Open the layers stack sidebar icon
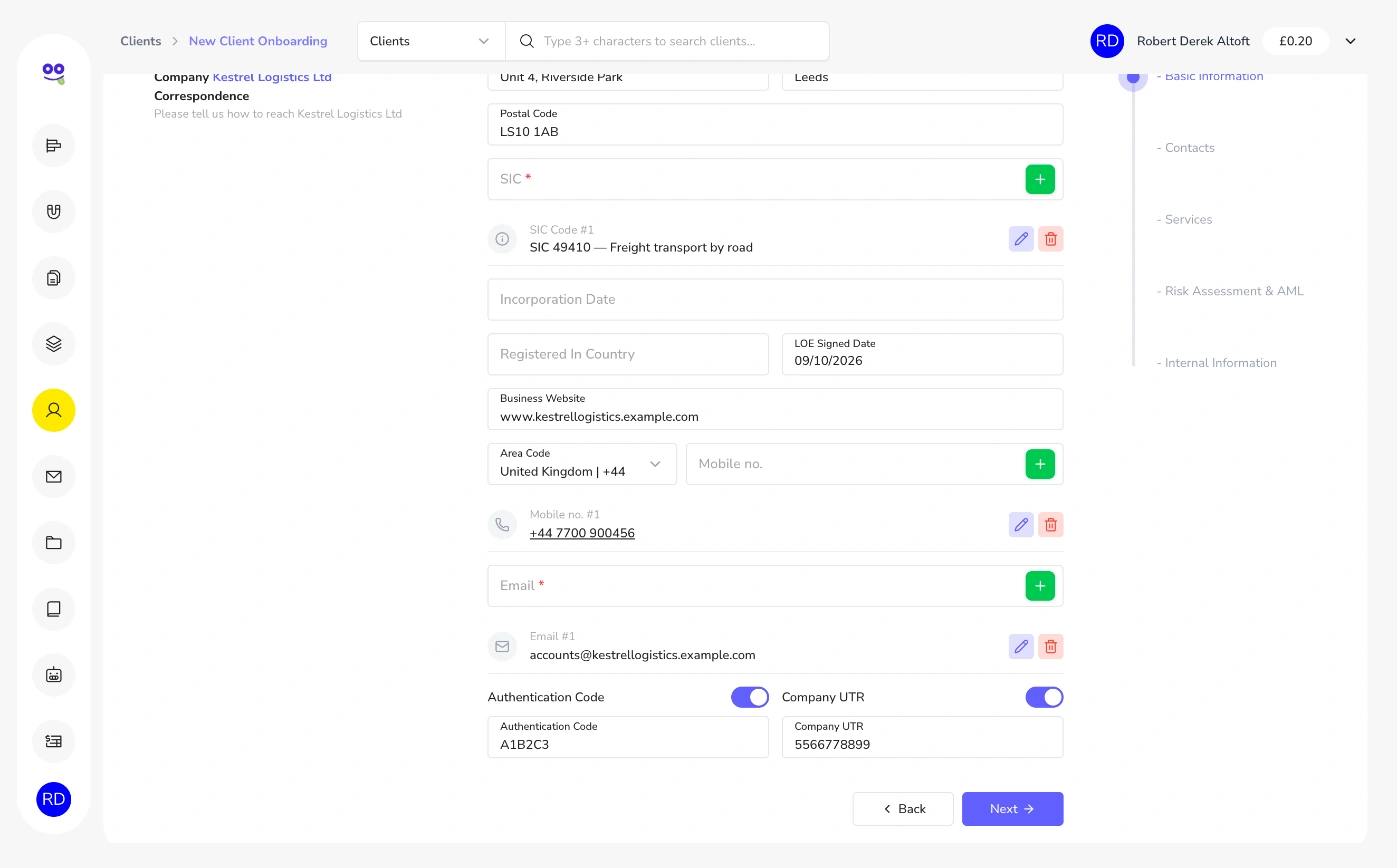1397x868 pixels. click(54, 344)
